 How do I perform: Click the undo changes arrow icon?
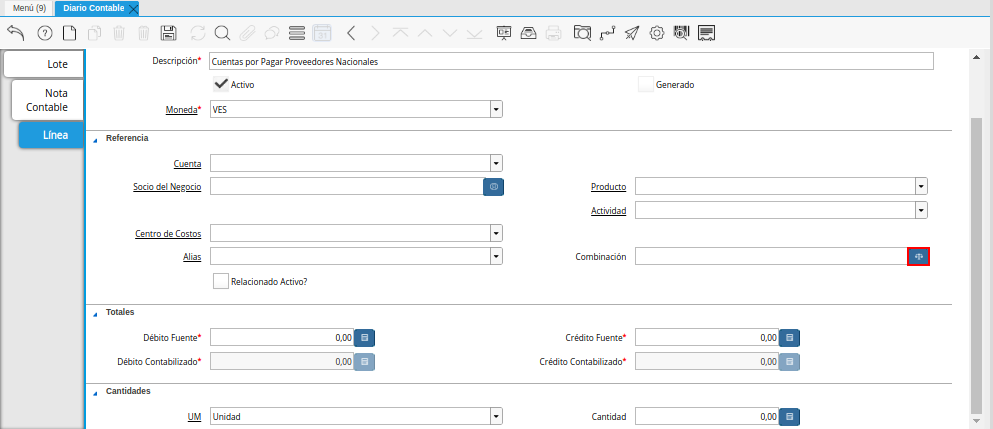[x=16, y=33]
